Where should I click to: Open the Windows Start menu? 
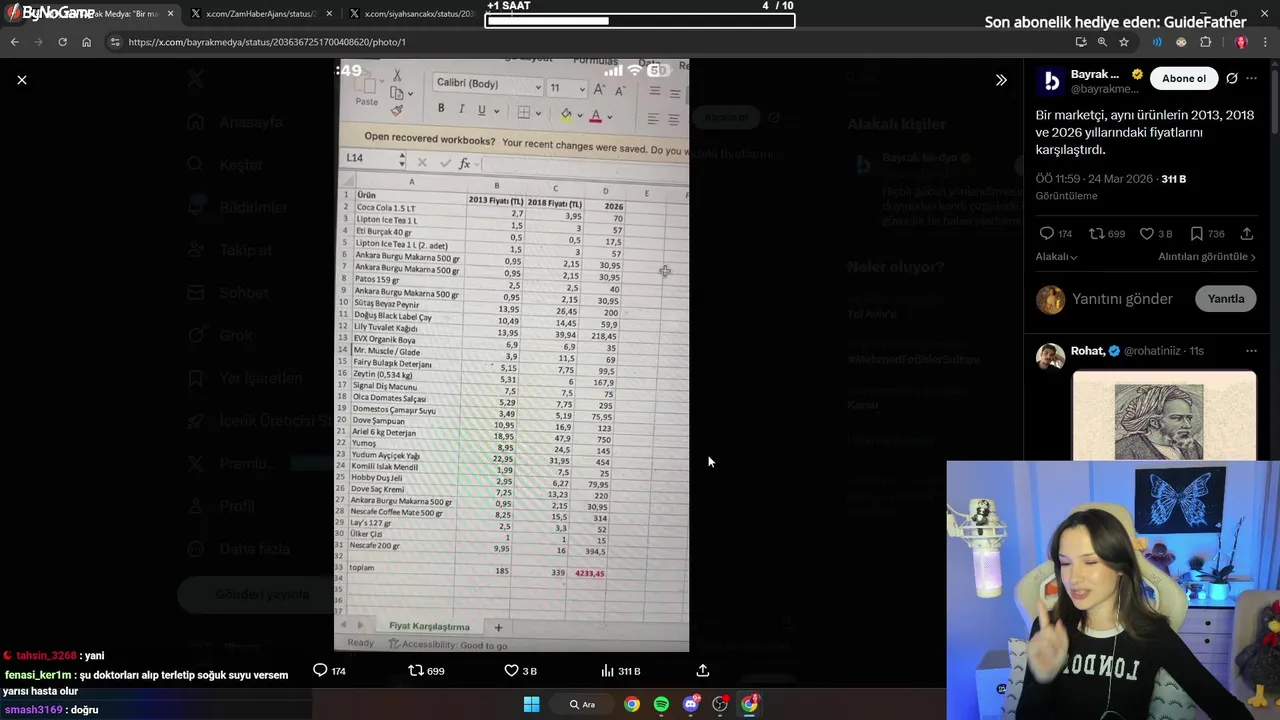click(531, 704)
